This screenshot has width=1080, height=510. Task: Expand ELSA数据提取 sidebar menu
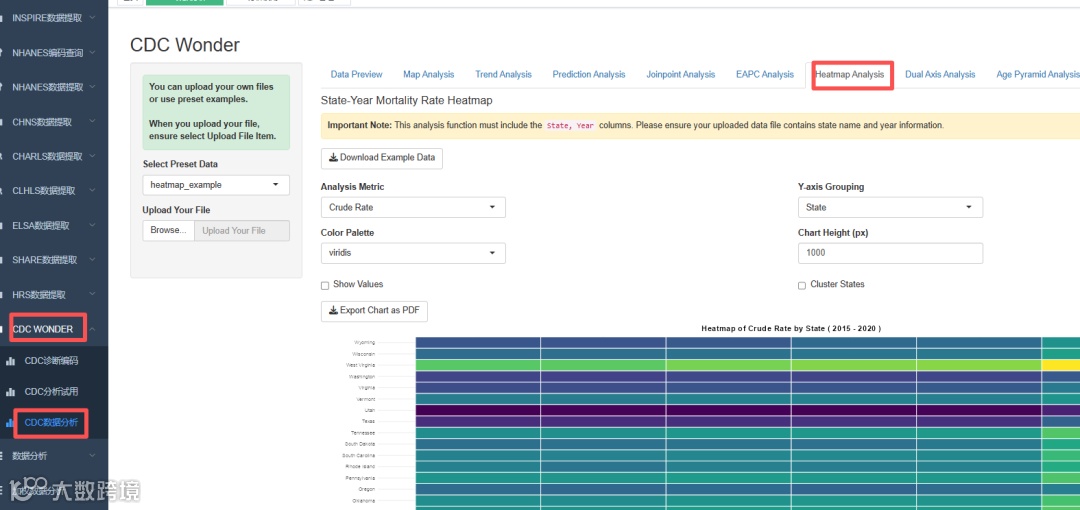pyautogui.click(x=54, y=225)
